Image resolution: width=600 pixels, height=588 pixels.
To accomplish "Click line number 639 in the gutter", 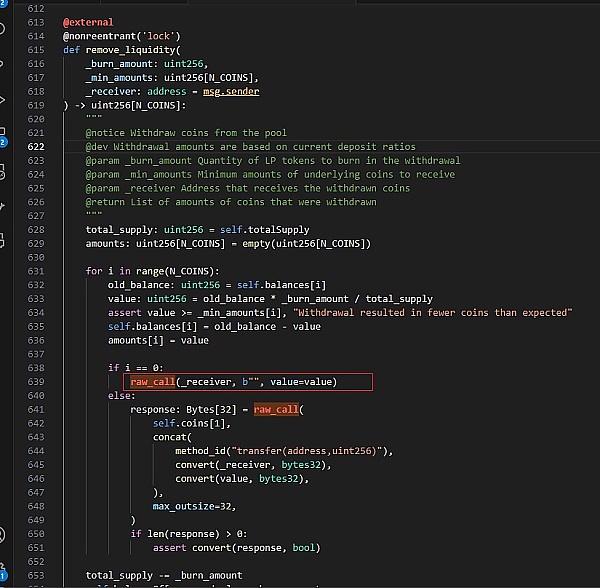I will [36, 382].
